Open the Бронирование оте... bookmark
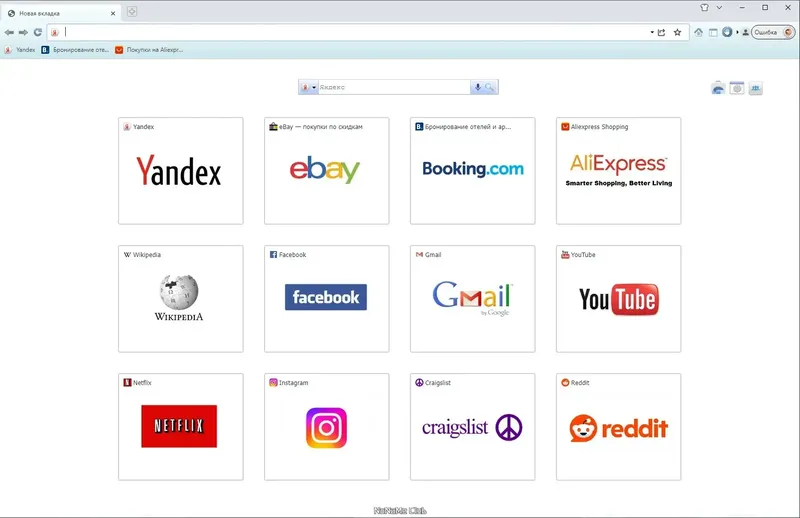Screen dimensions: 800x518 [x=75, y=50]
